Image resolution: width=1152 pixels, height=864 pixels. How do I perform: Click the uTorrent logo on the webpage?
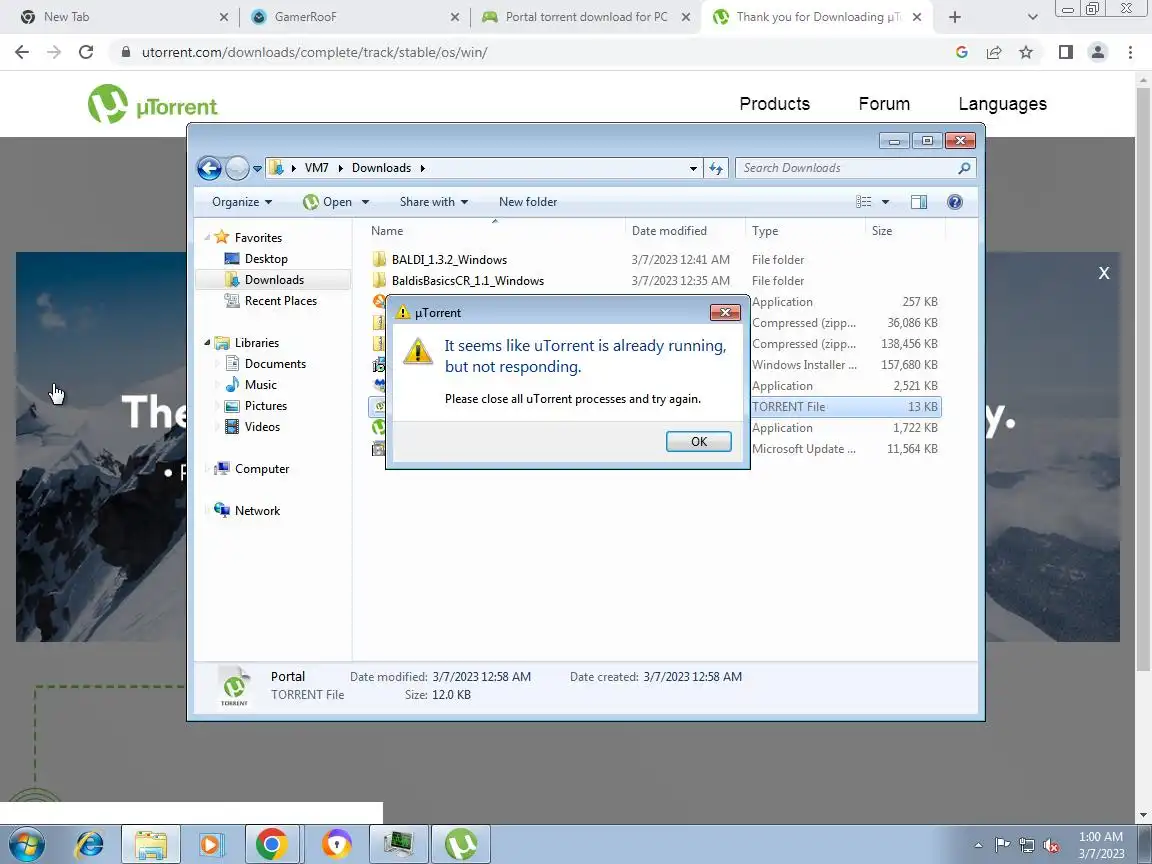tap(152, 104)
